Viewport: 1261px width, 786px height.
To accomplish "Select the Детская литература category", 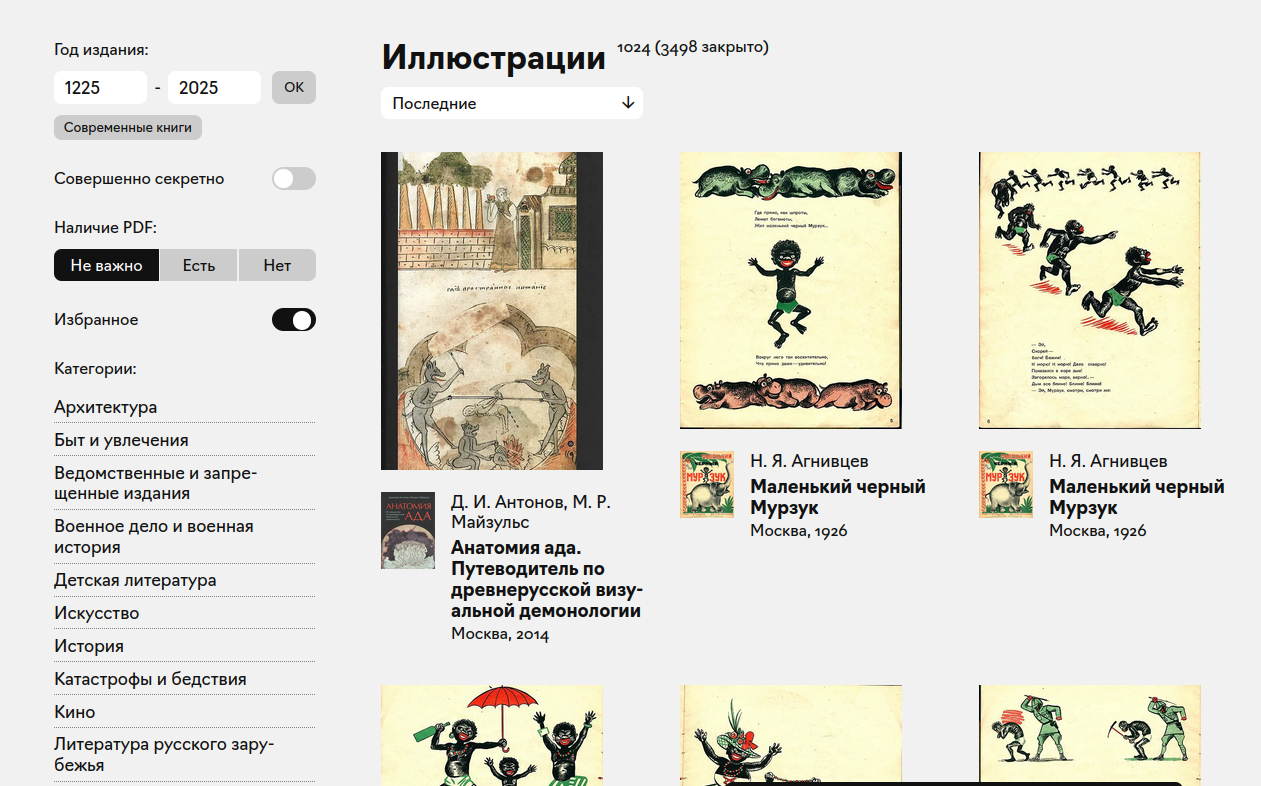I will coord(135,580).
